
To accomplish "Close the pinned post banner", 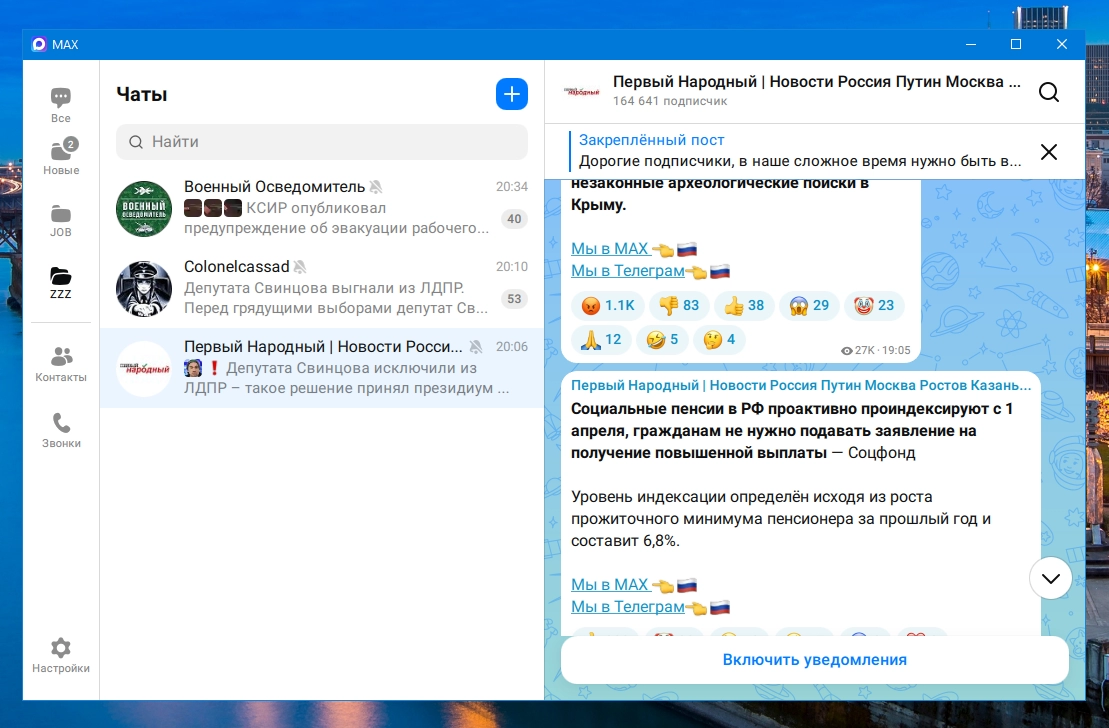I will (1049, 151).
